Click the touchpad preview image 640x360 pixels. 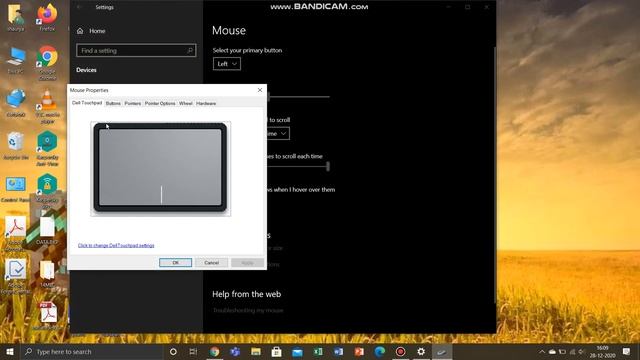160,168
